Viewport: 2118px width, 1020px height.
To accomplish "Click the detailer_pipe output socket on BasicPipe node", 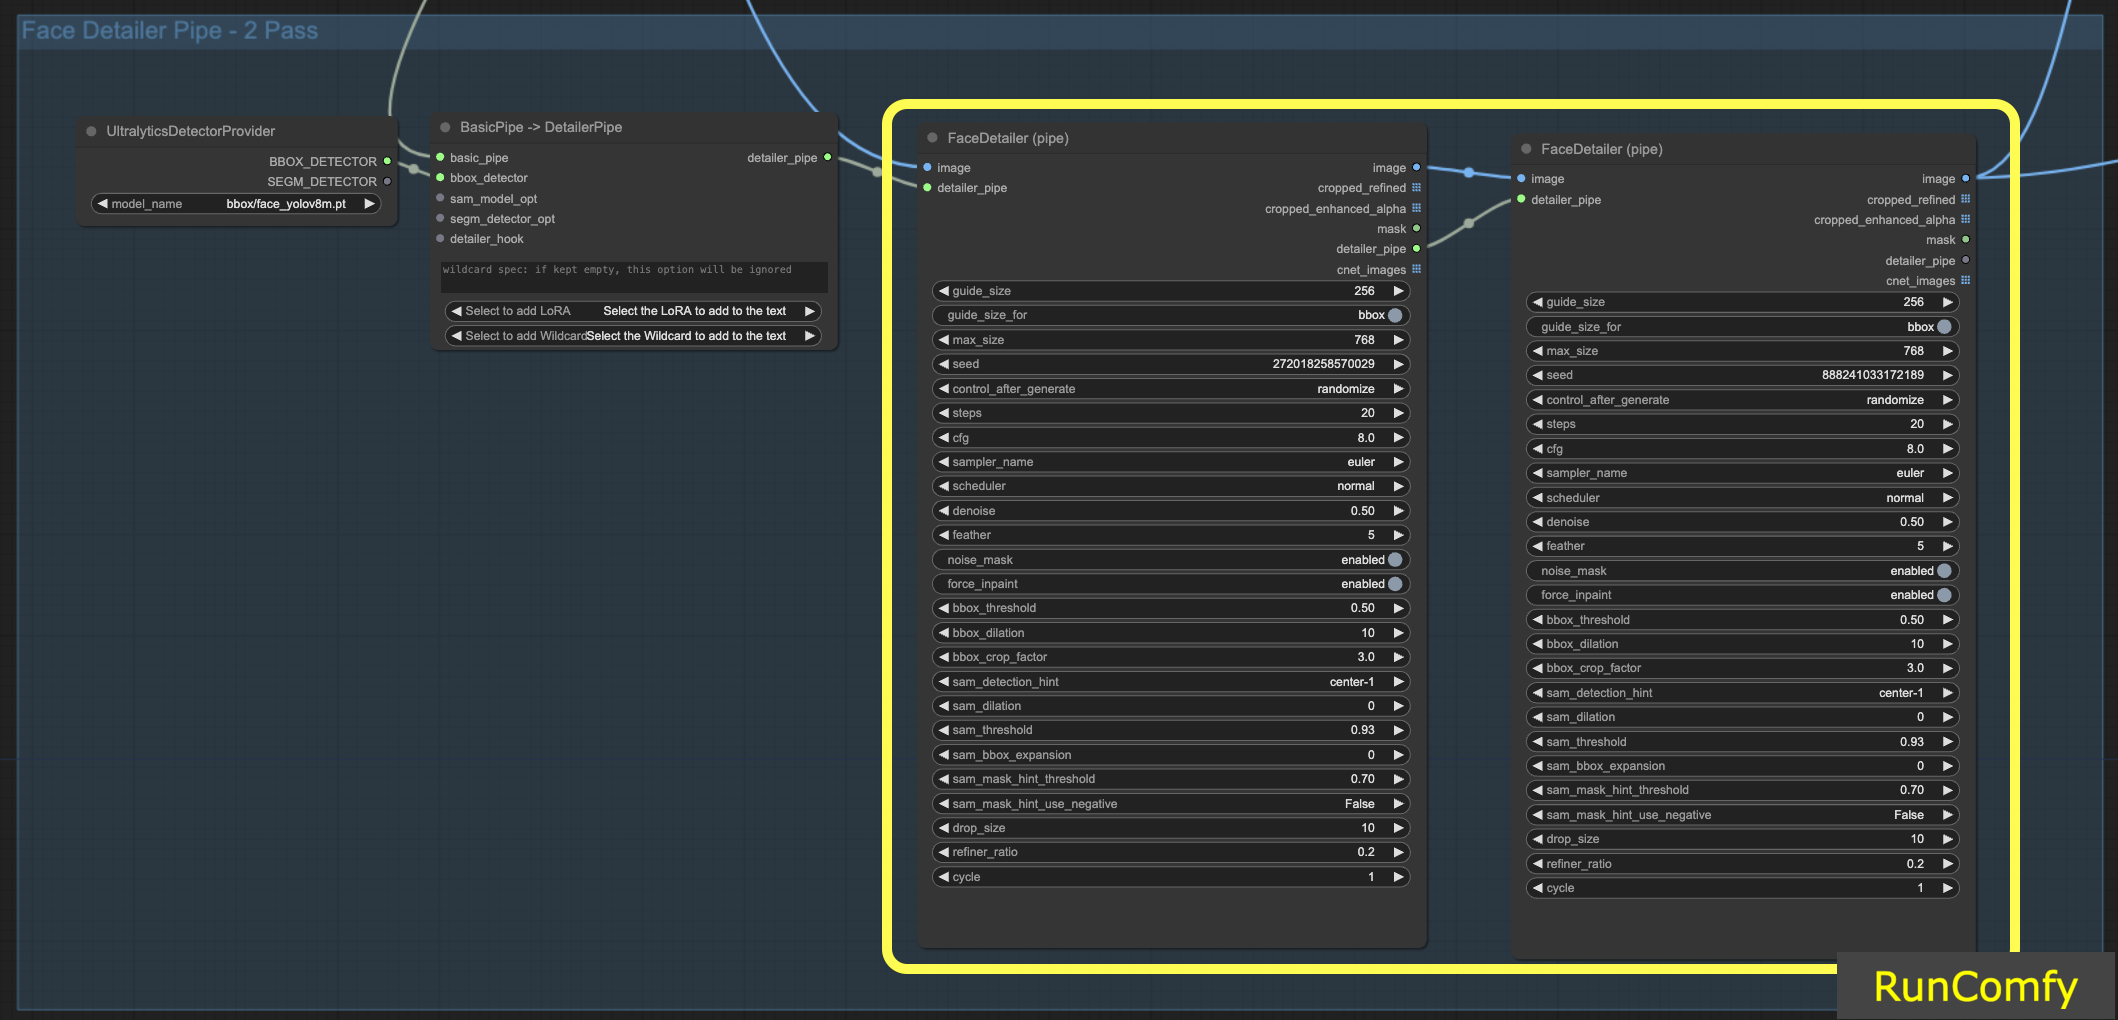I will pos(827,157).
